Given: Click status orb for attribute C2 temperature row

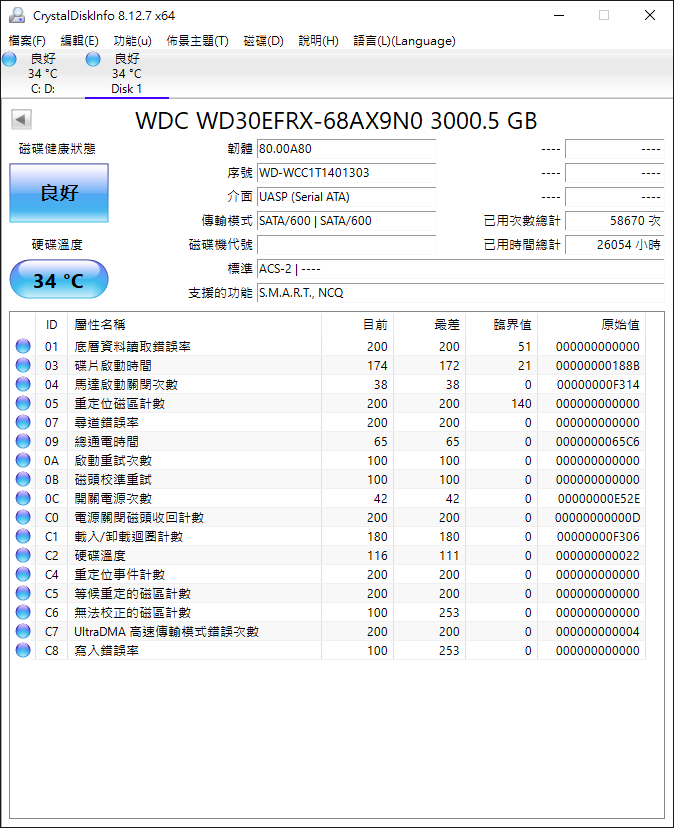Looking at the screenshot, I should point(23,556).
